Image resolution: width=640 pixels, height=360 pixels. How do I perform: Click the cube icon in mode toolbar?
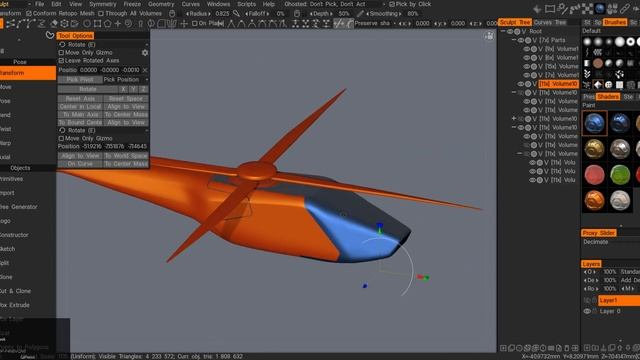pos(64,24)
